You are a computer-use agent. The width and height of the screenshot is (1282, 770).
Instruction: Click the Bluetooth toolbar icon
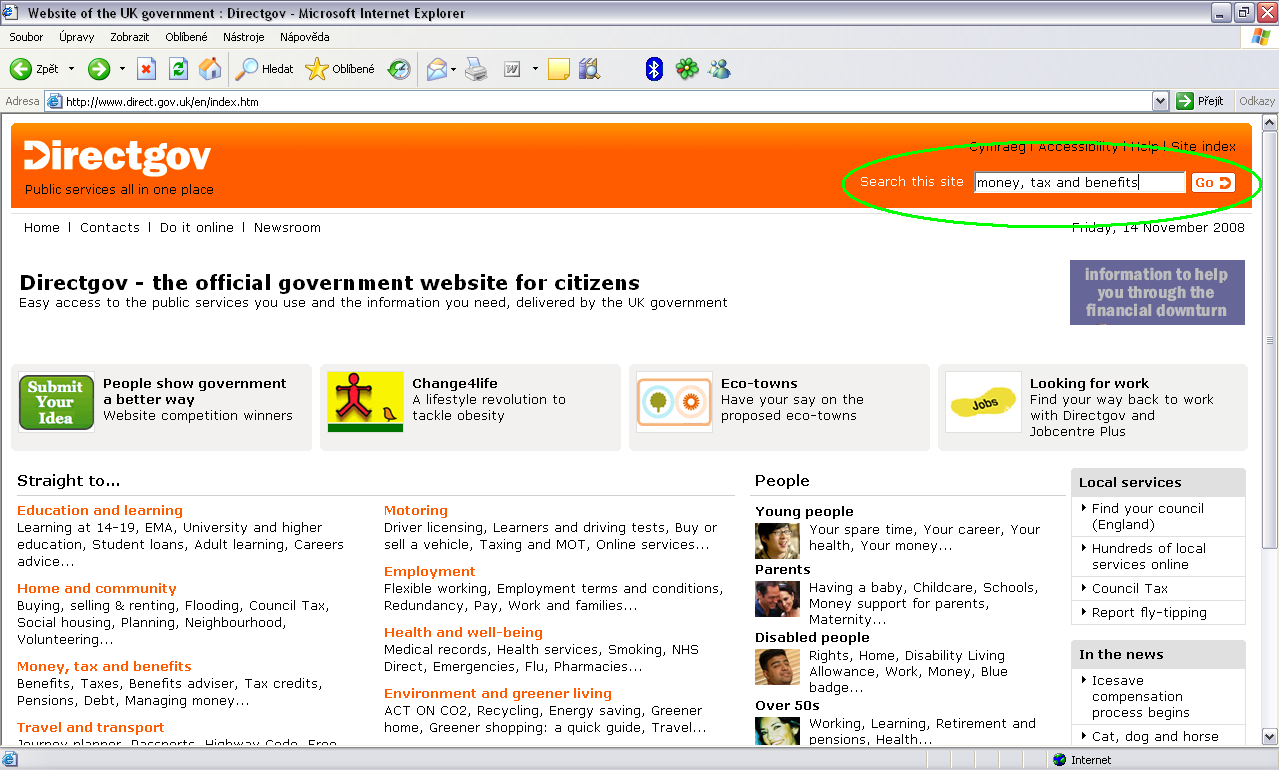click(x=654, y=69)
